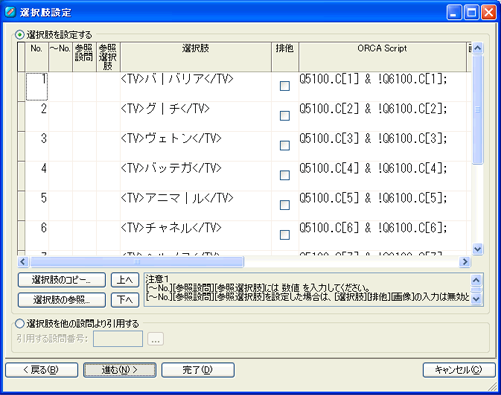Click the 進む(N) next button
This screenshot has height=395, width=501.
120,370
